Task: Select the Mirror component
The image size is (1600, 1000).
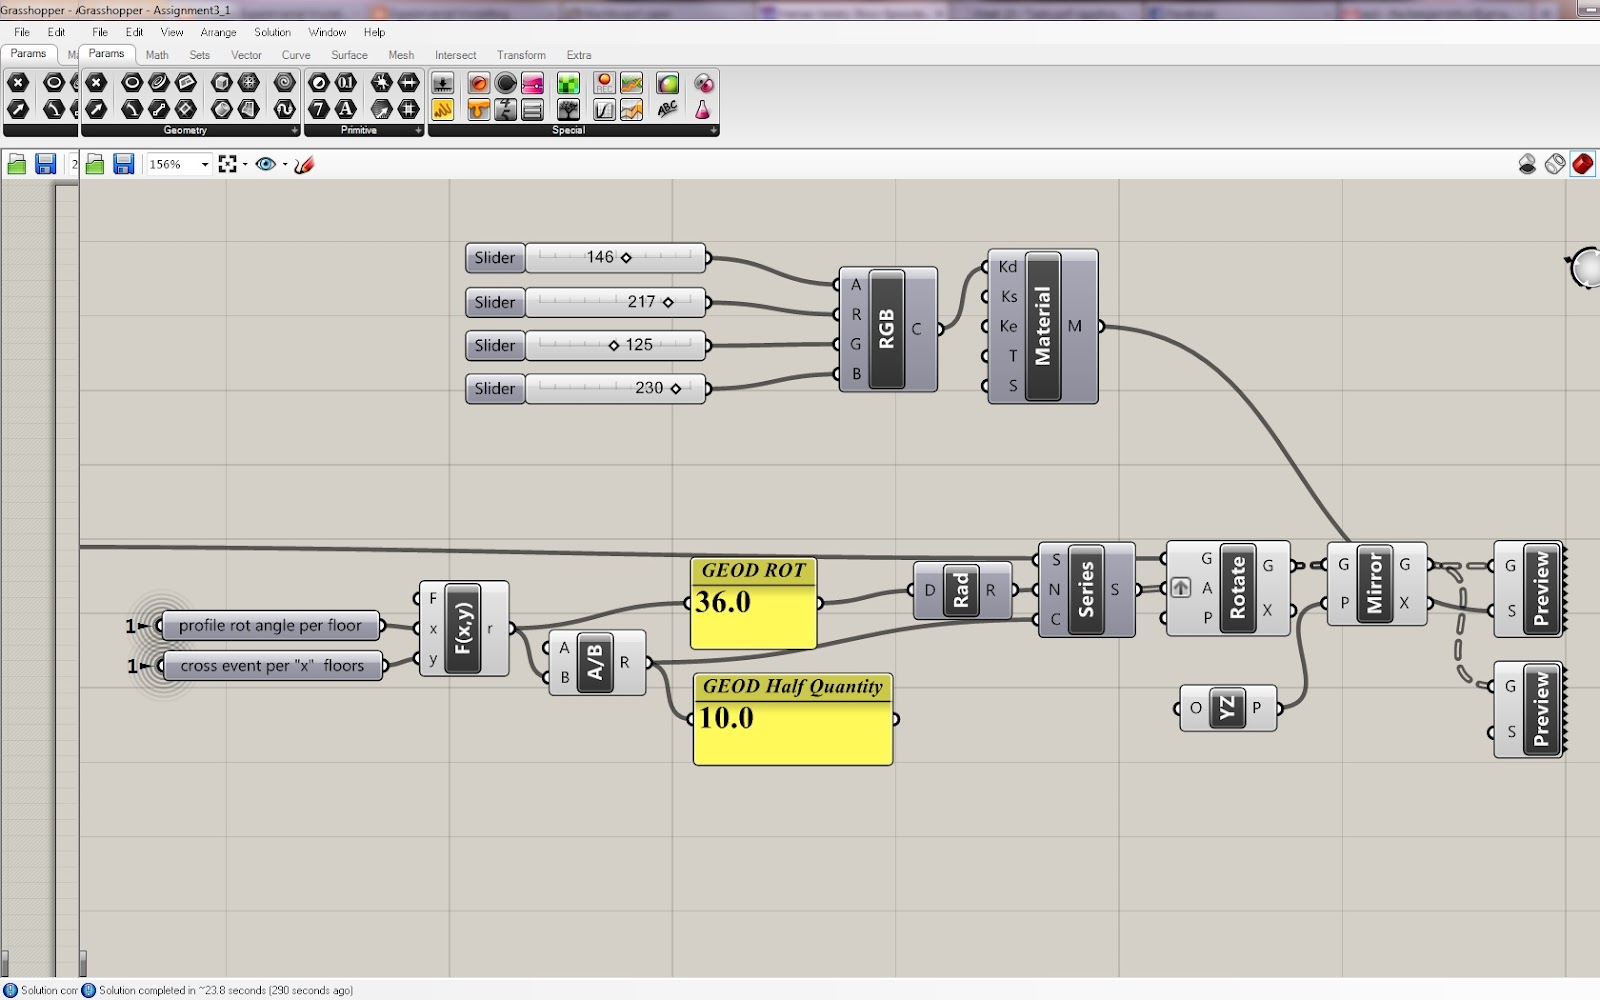Action: [x=1374, y=585]
